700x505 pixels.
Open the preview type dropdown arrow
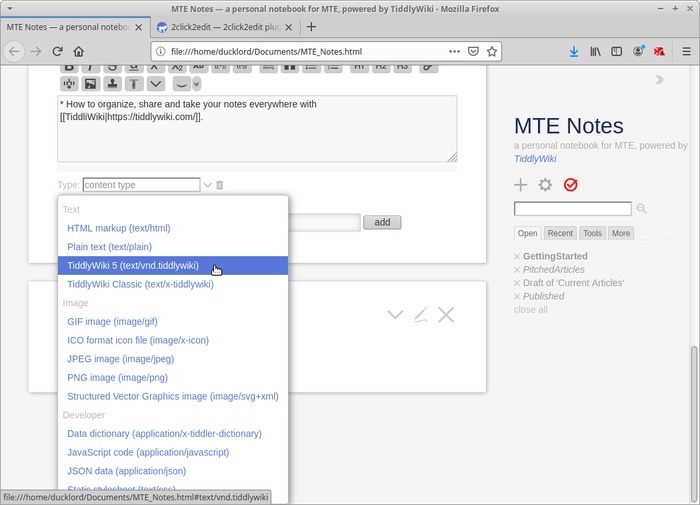pos(196,84)
